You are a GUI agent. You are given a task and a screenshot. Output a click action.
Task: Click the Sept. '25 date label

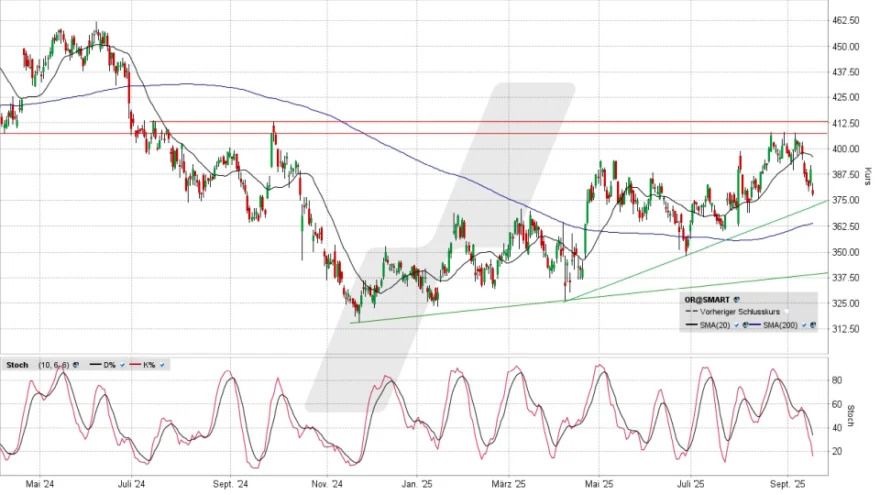coord(789,483)
